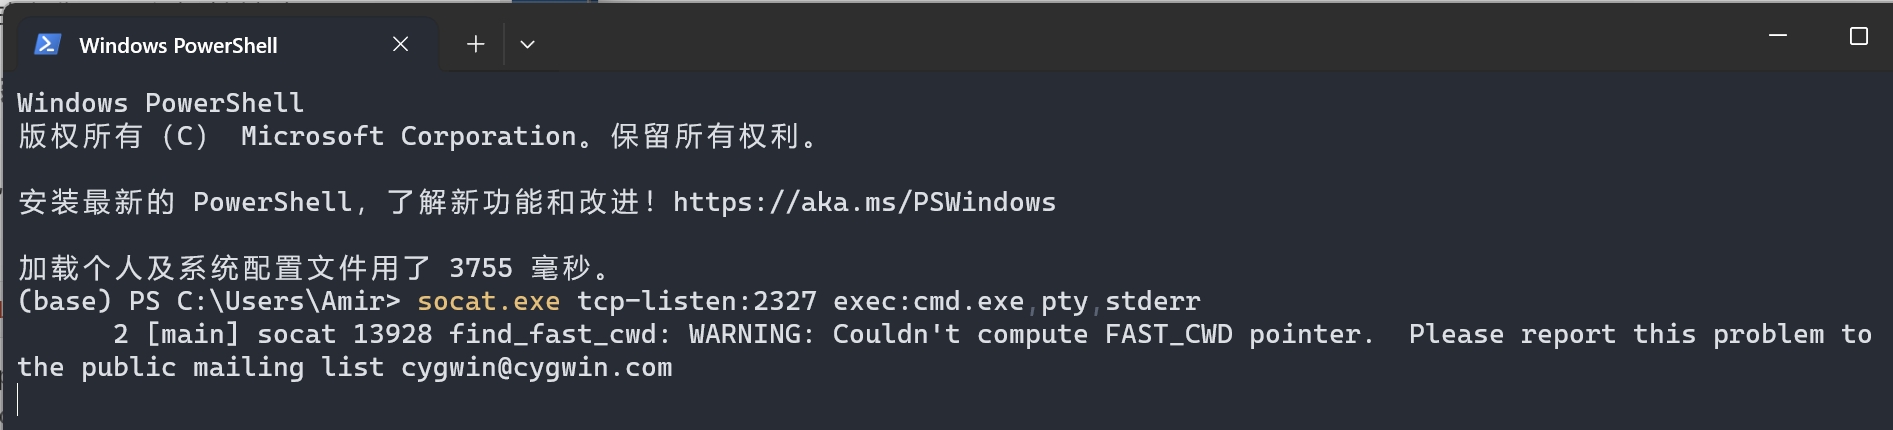Click the tcp-listen:2327 argument
This screenshot has width=1893, height=430.
click(696, 301)
